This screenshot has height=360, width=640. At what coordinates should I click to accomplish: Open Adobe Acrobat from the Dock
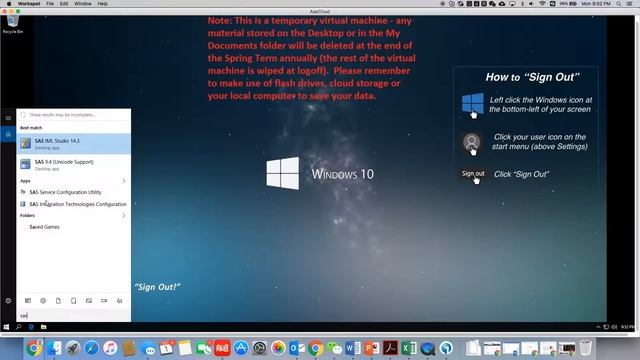click(390, 348)
